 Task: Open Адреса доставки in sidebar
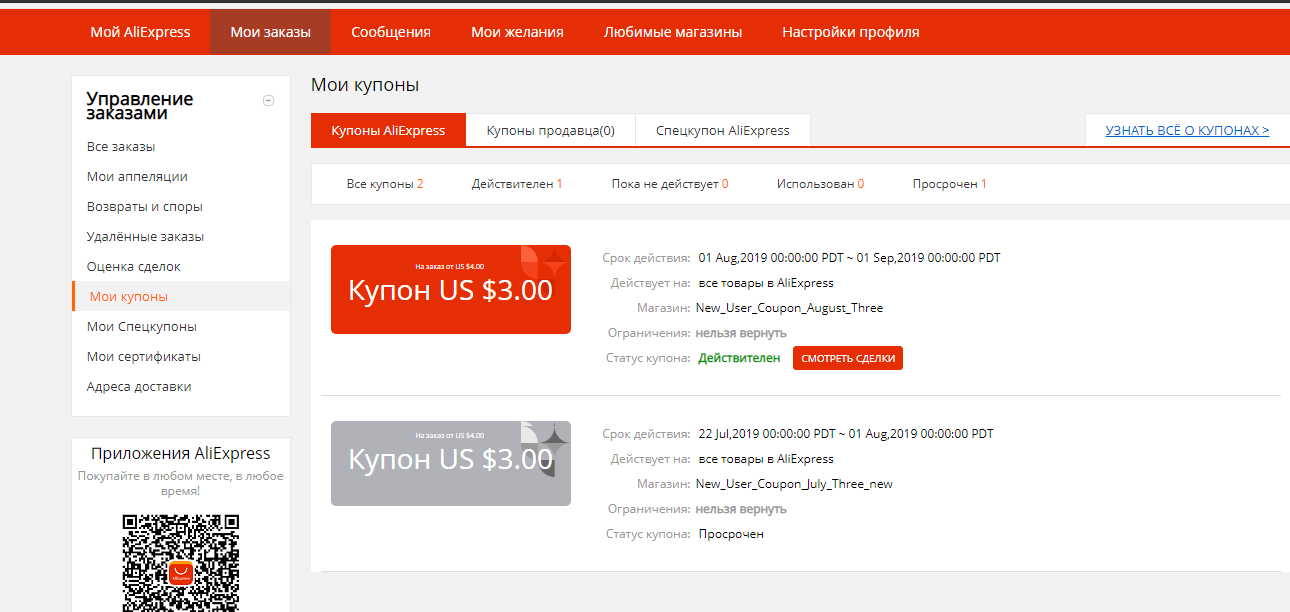tap(139, 387)
